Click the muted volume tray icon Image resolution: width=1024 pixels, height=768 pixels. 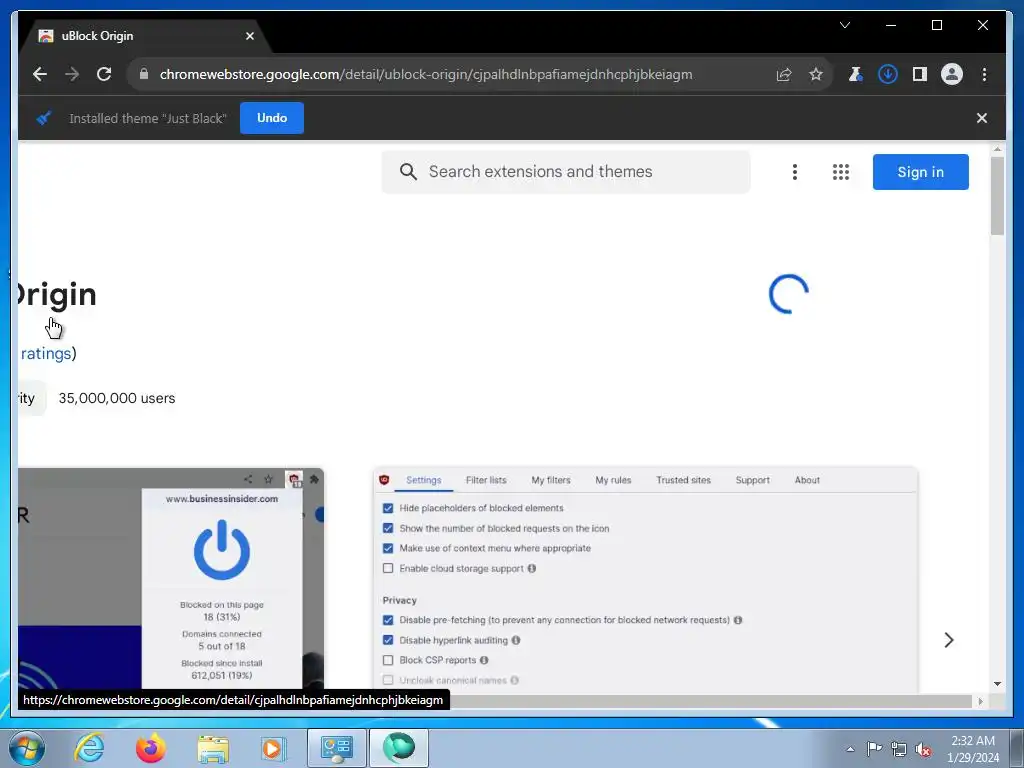pyautogui.click(x=923, y=750)
